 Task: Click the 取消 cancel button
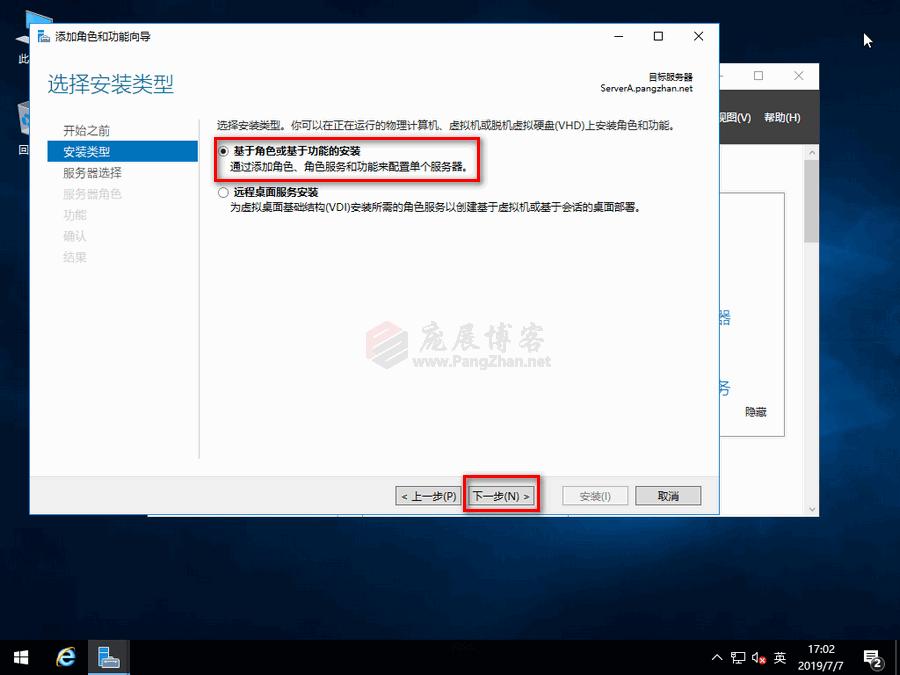[x=667, y=494]
